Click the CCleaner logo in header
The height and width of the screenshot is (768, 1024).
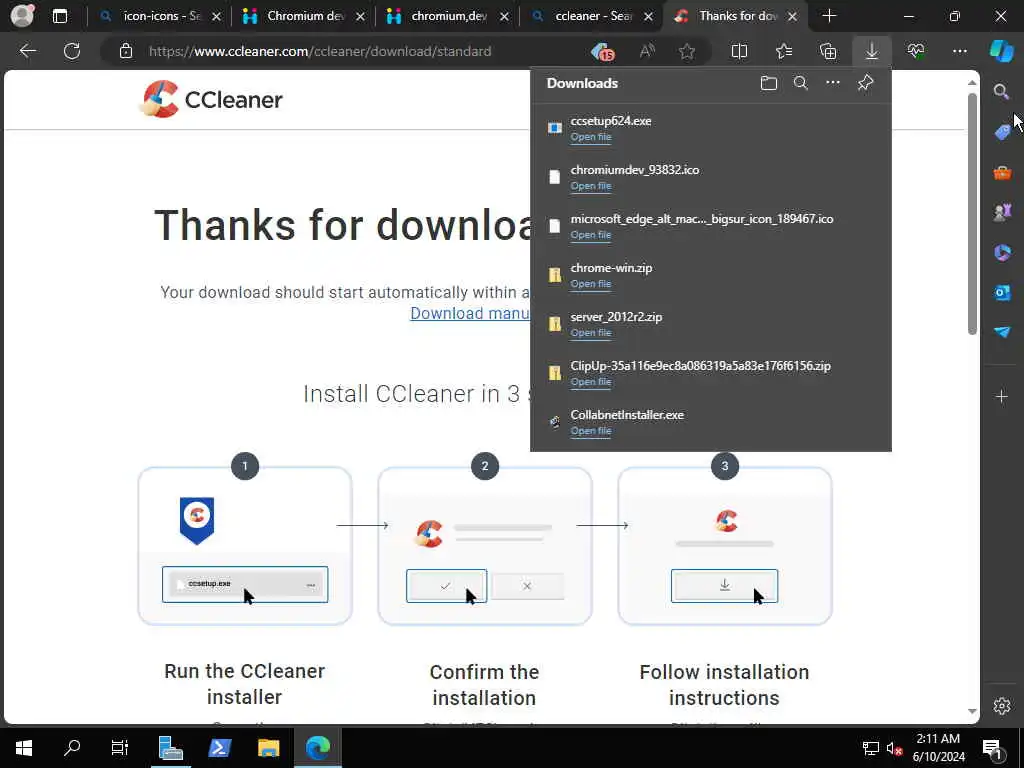(x=212, y=99)
